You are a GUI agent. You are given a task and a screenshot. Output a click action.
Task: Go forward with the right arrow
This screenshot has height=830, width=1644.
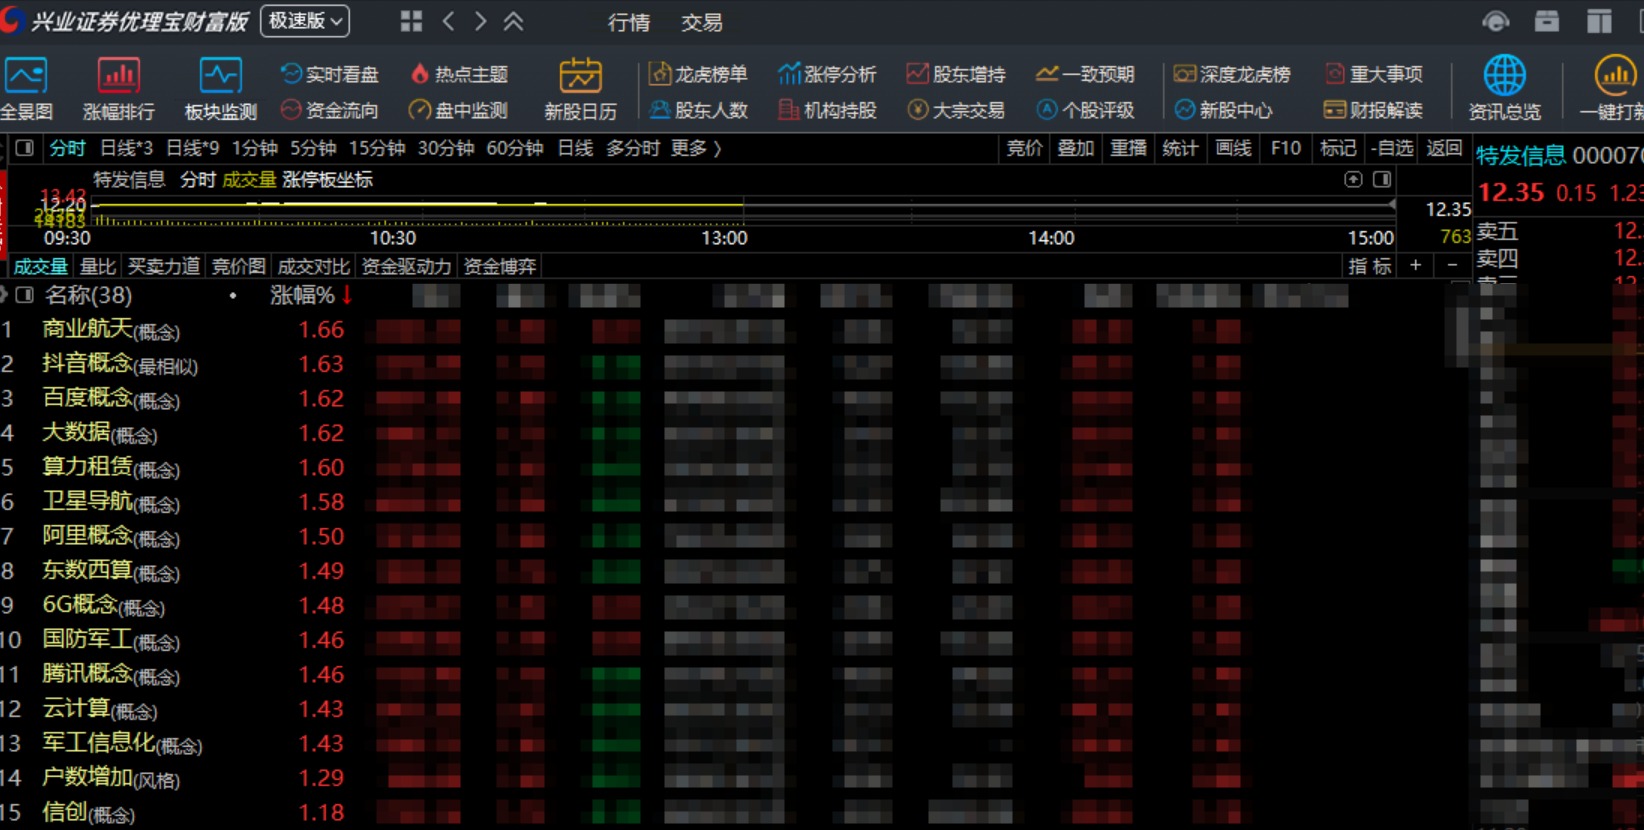tap(481, 21)
